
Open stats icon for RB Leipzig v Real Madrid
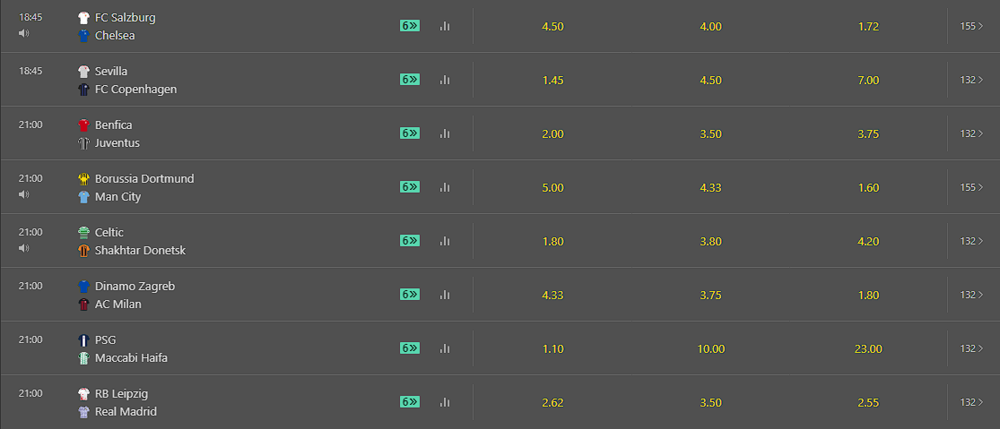(x=445, y=402)
